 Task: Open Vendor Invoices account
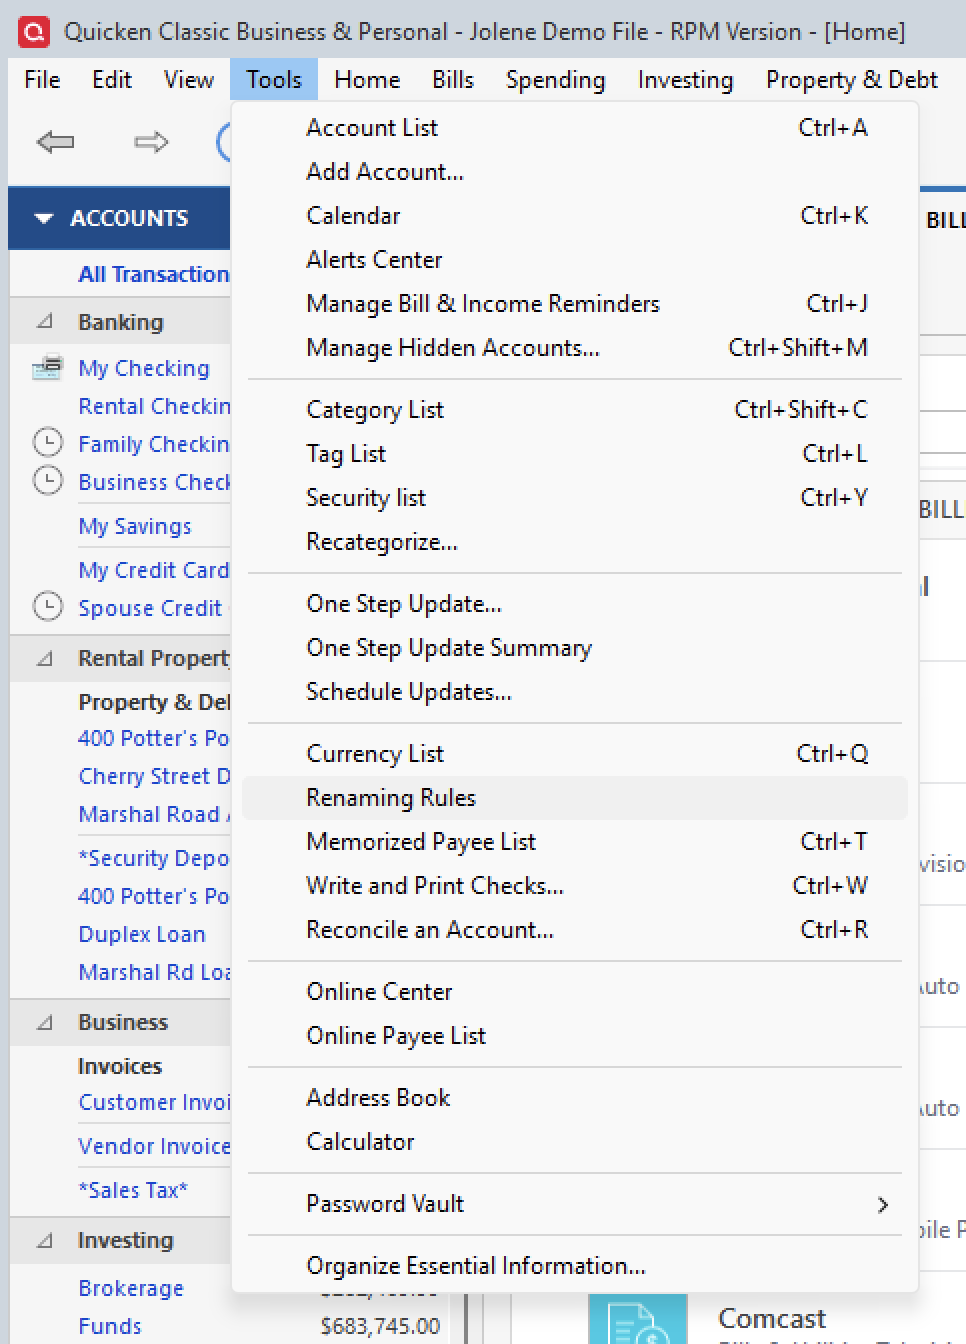pyautogui.click(x=154, y=1146)
